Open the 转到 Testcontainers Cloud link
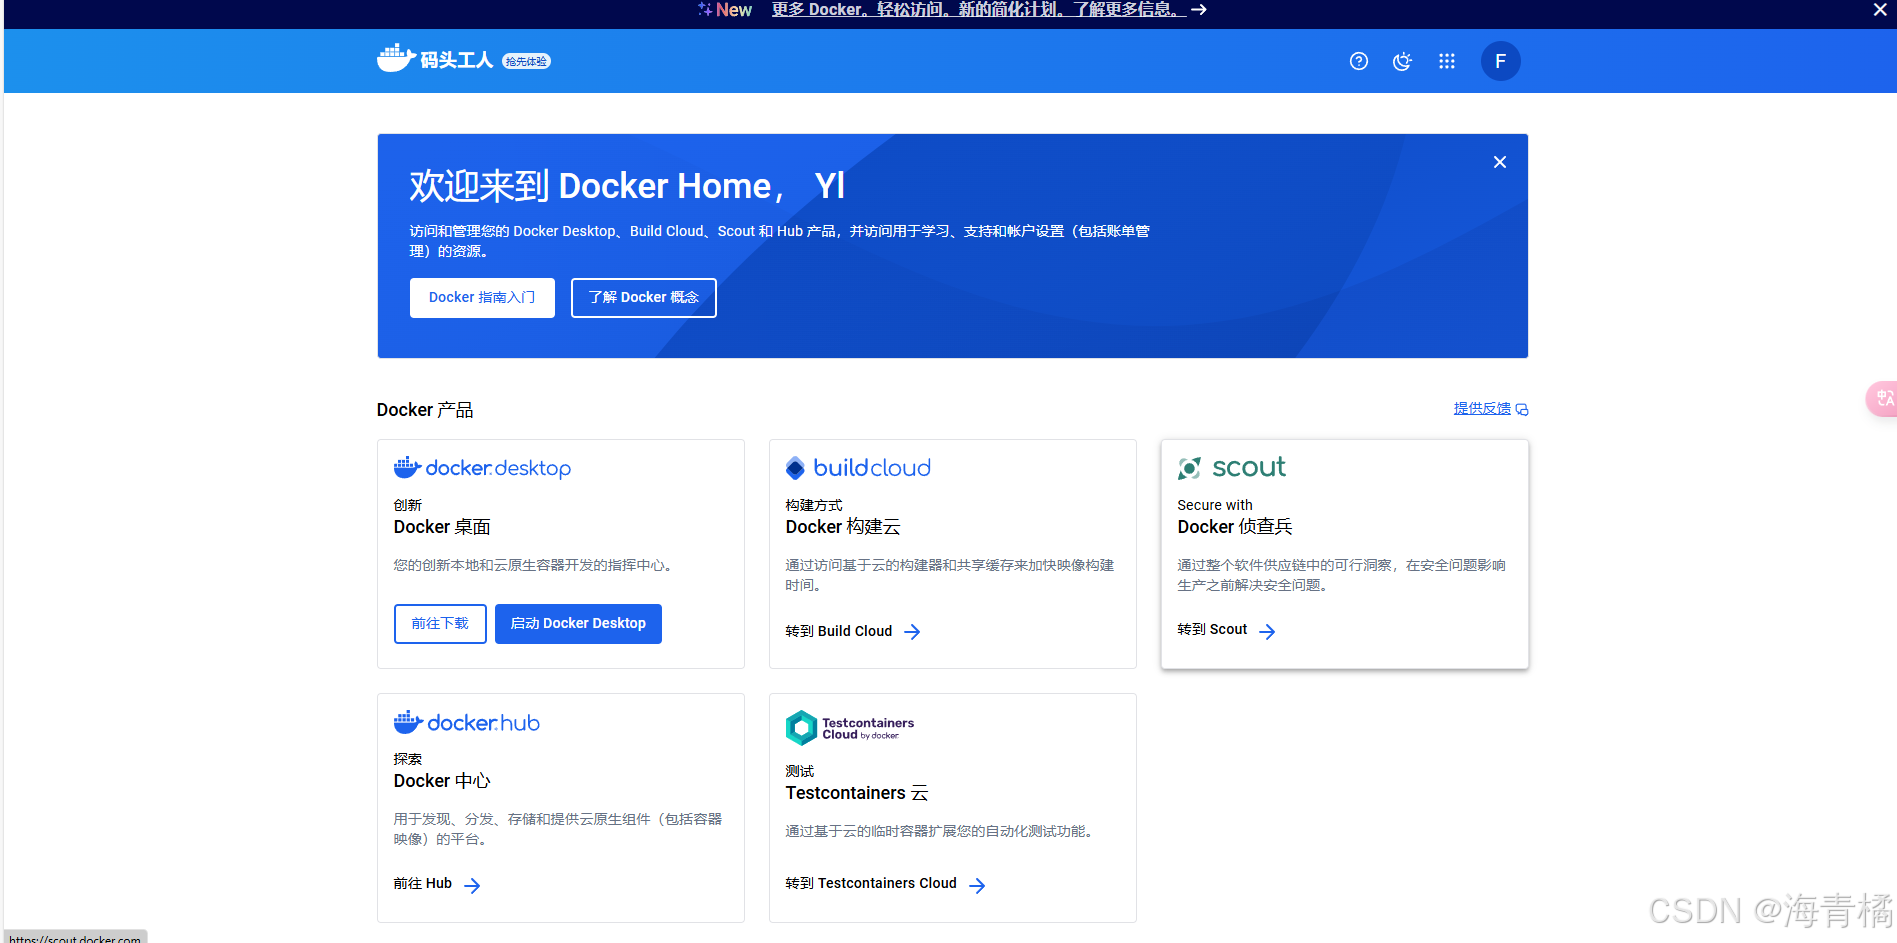 point(871,884)
